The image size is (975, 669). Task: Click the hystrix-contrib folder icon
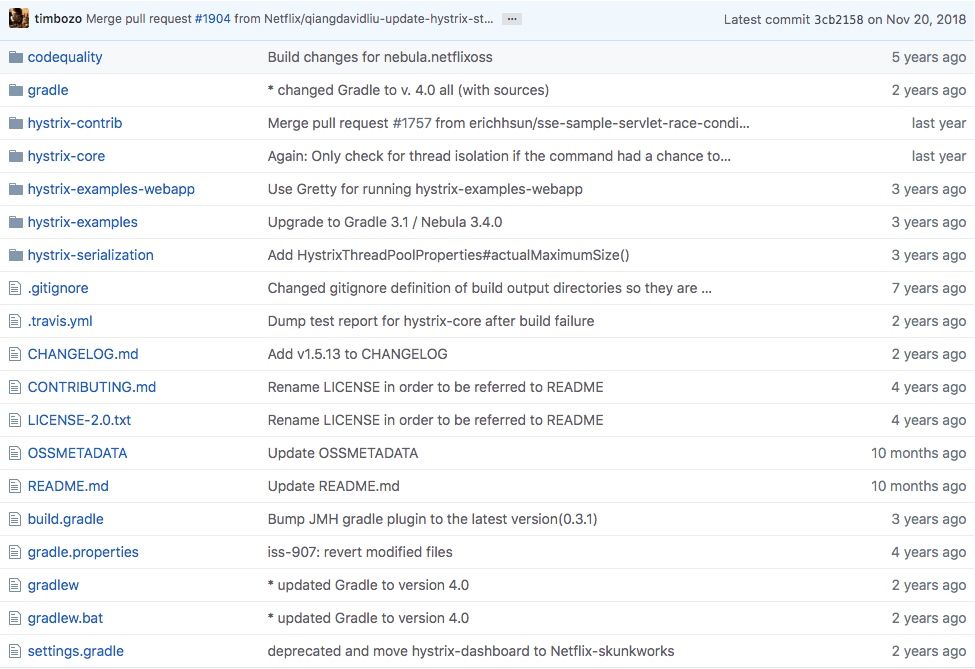point(15,123)
